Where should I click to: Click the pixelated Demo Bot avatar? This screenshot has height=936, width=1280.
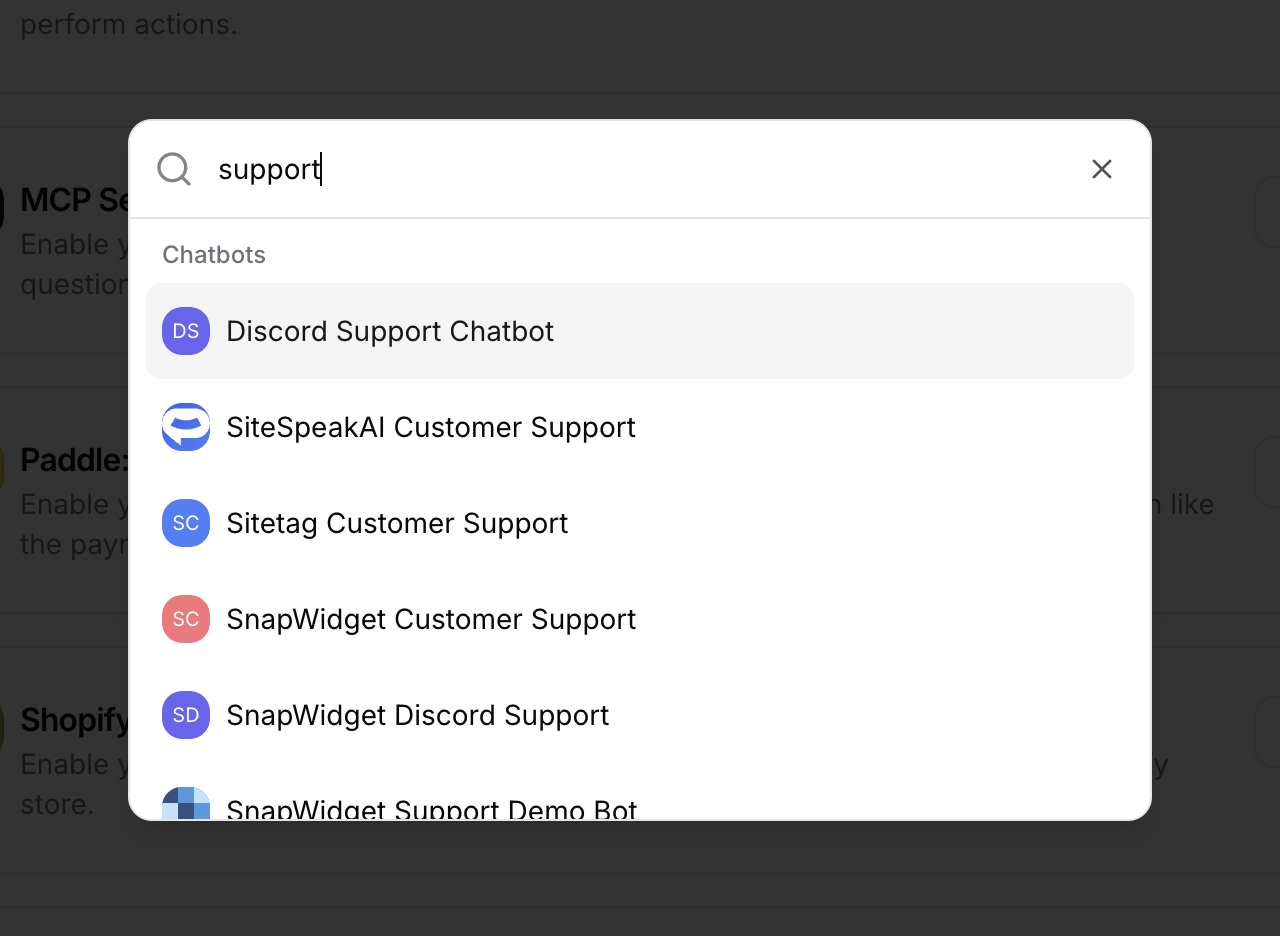point(186,805)
